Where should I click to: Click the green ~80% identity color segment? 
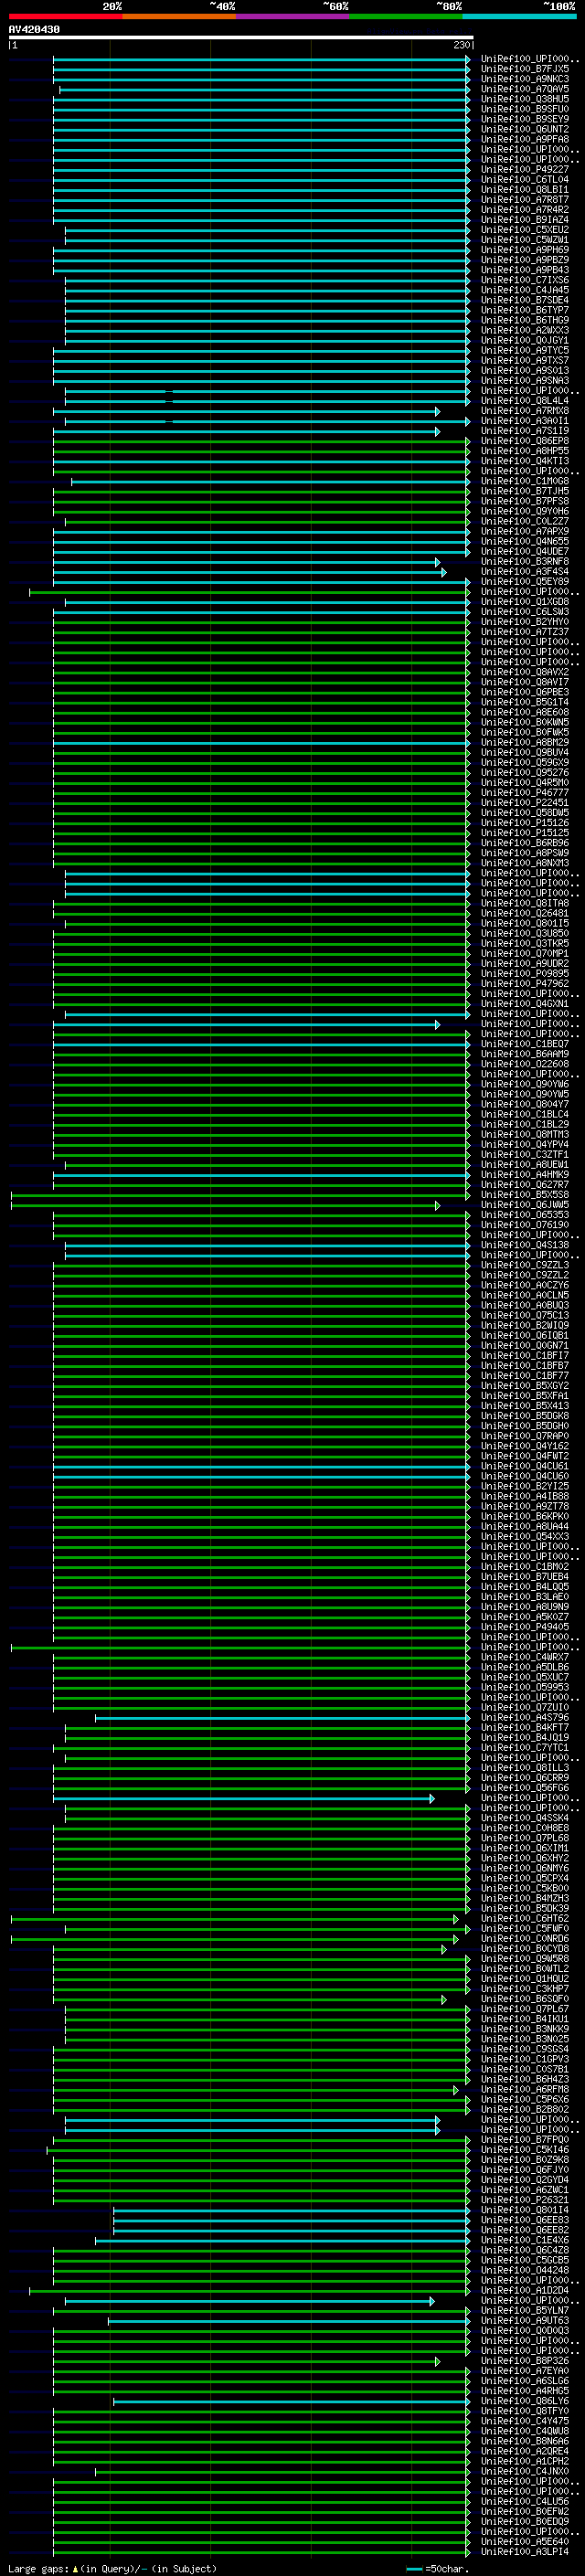pos(406,16)
